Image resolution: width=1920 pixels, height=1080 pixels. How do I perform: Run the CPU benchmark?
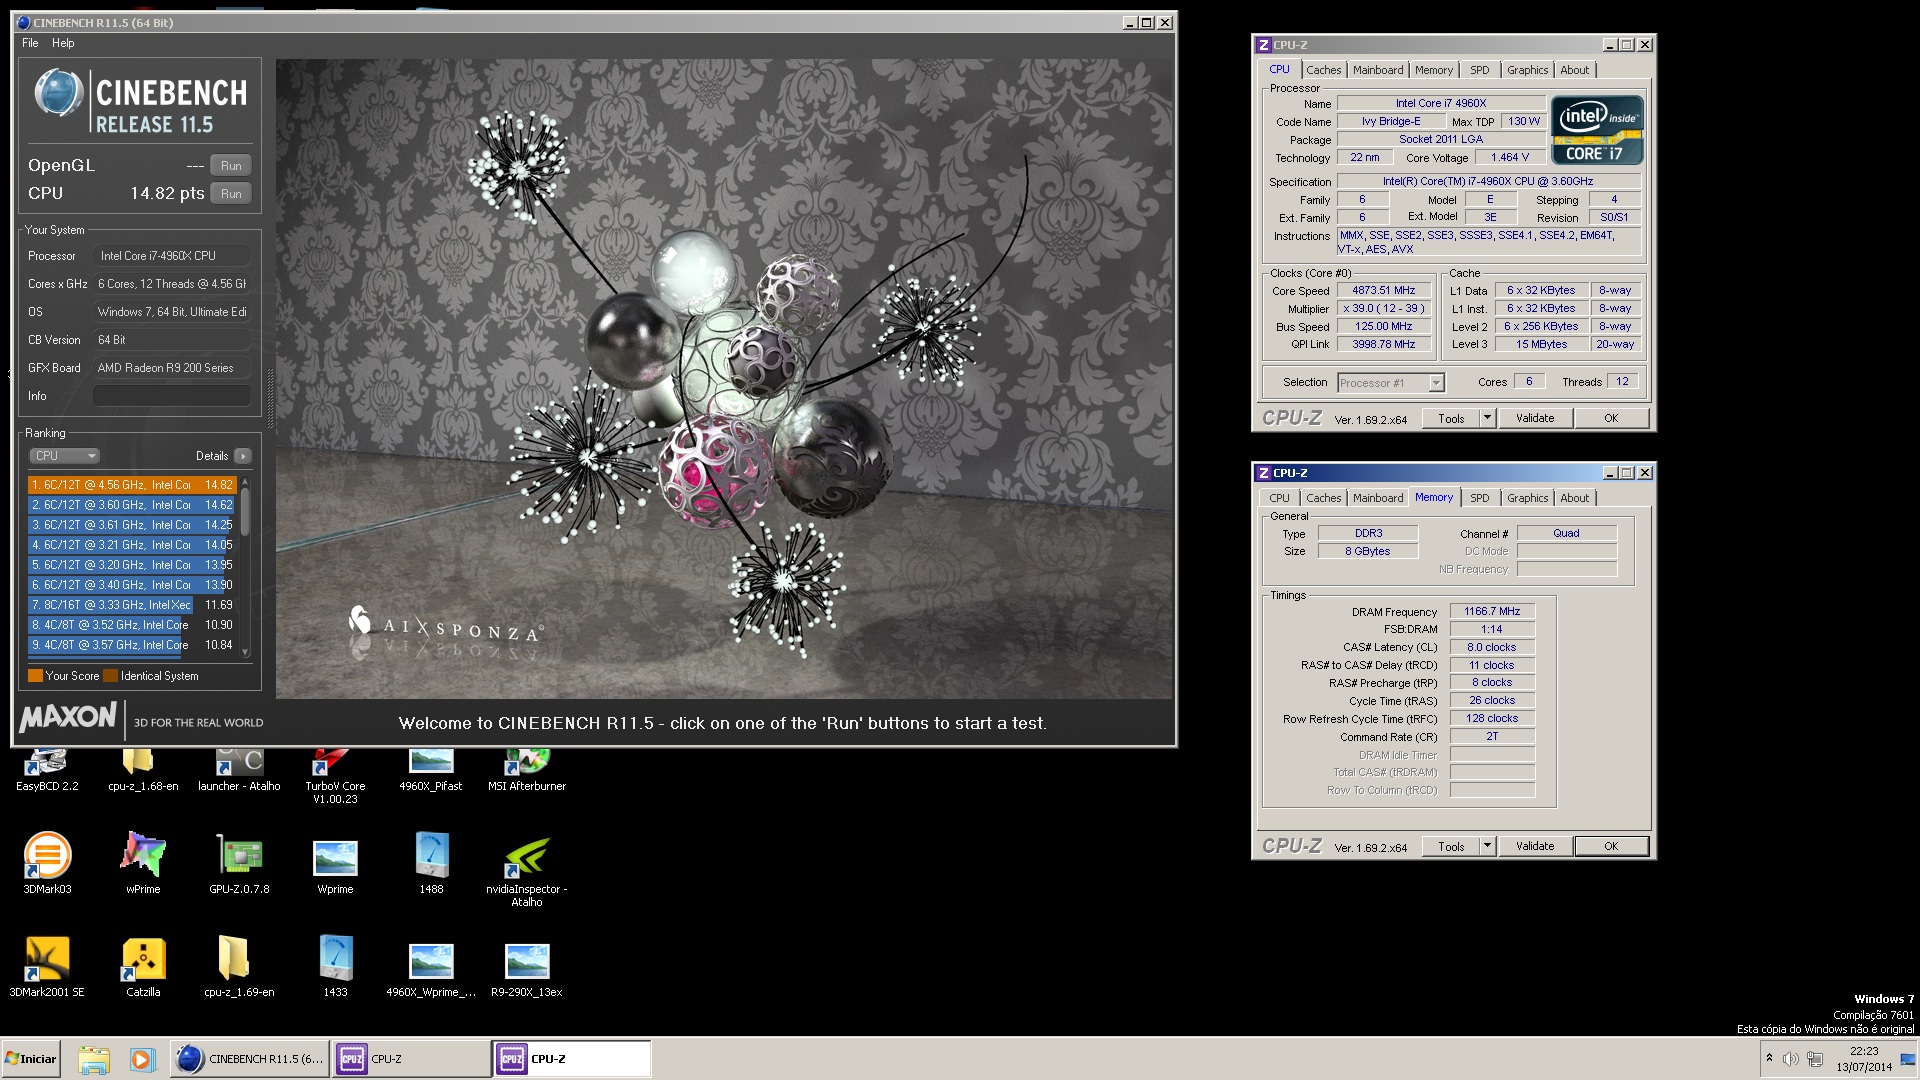click(x=231, y=194)
